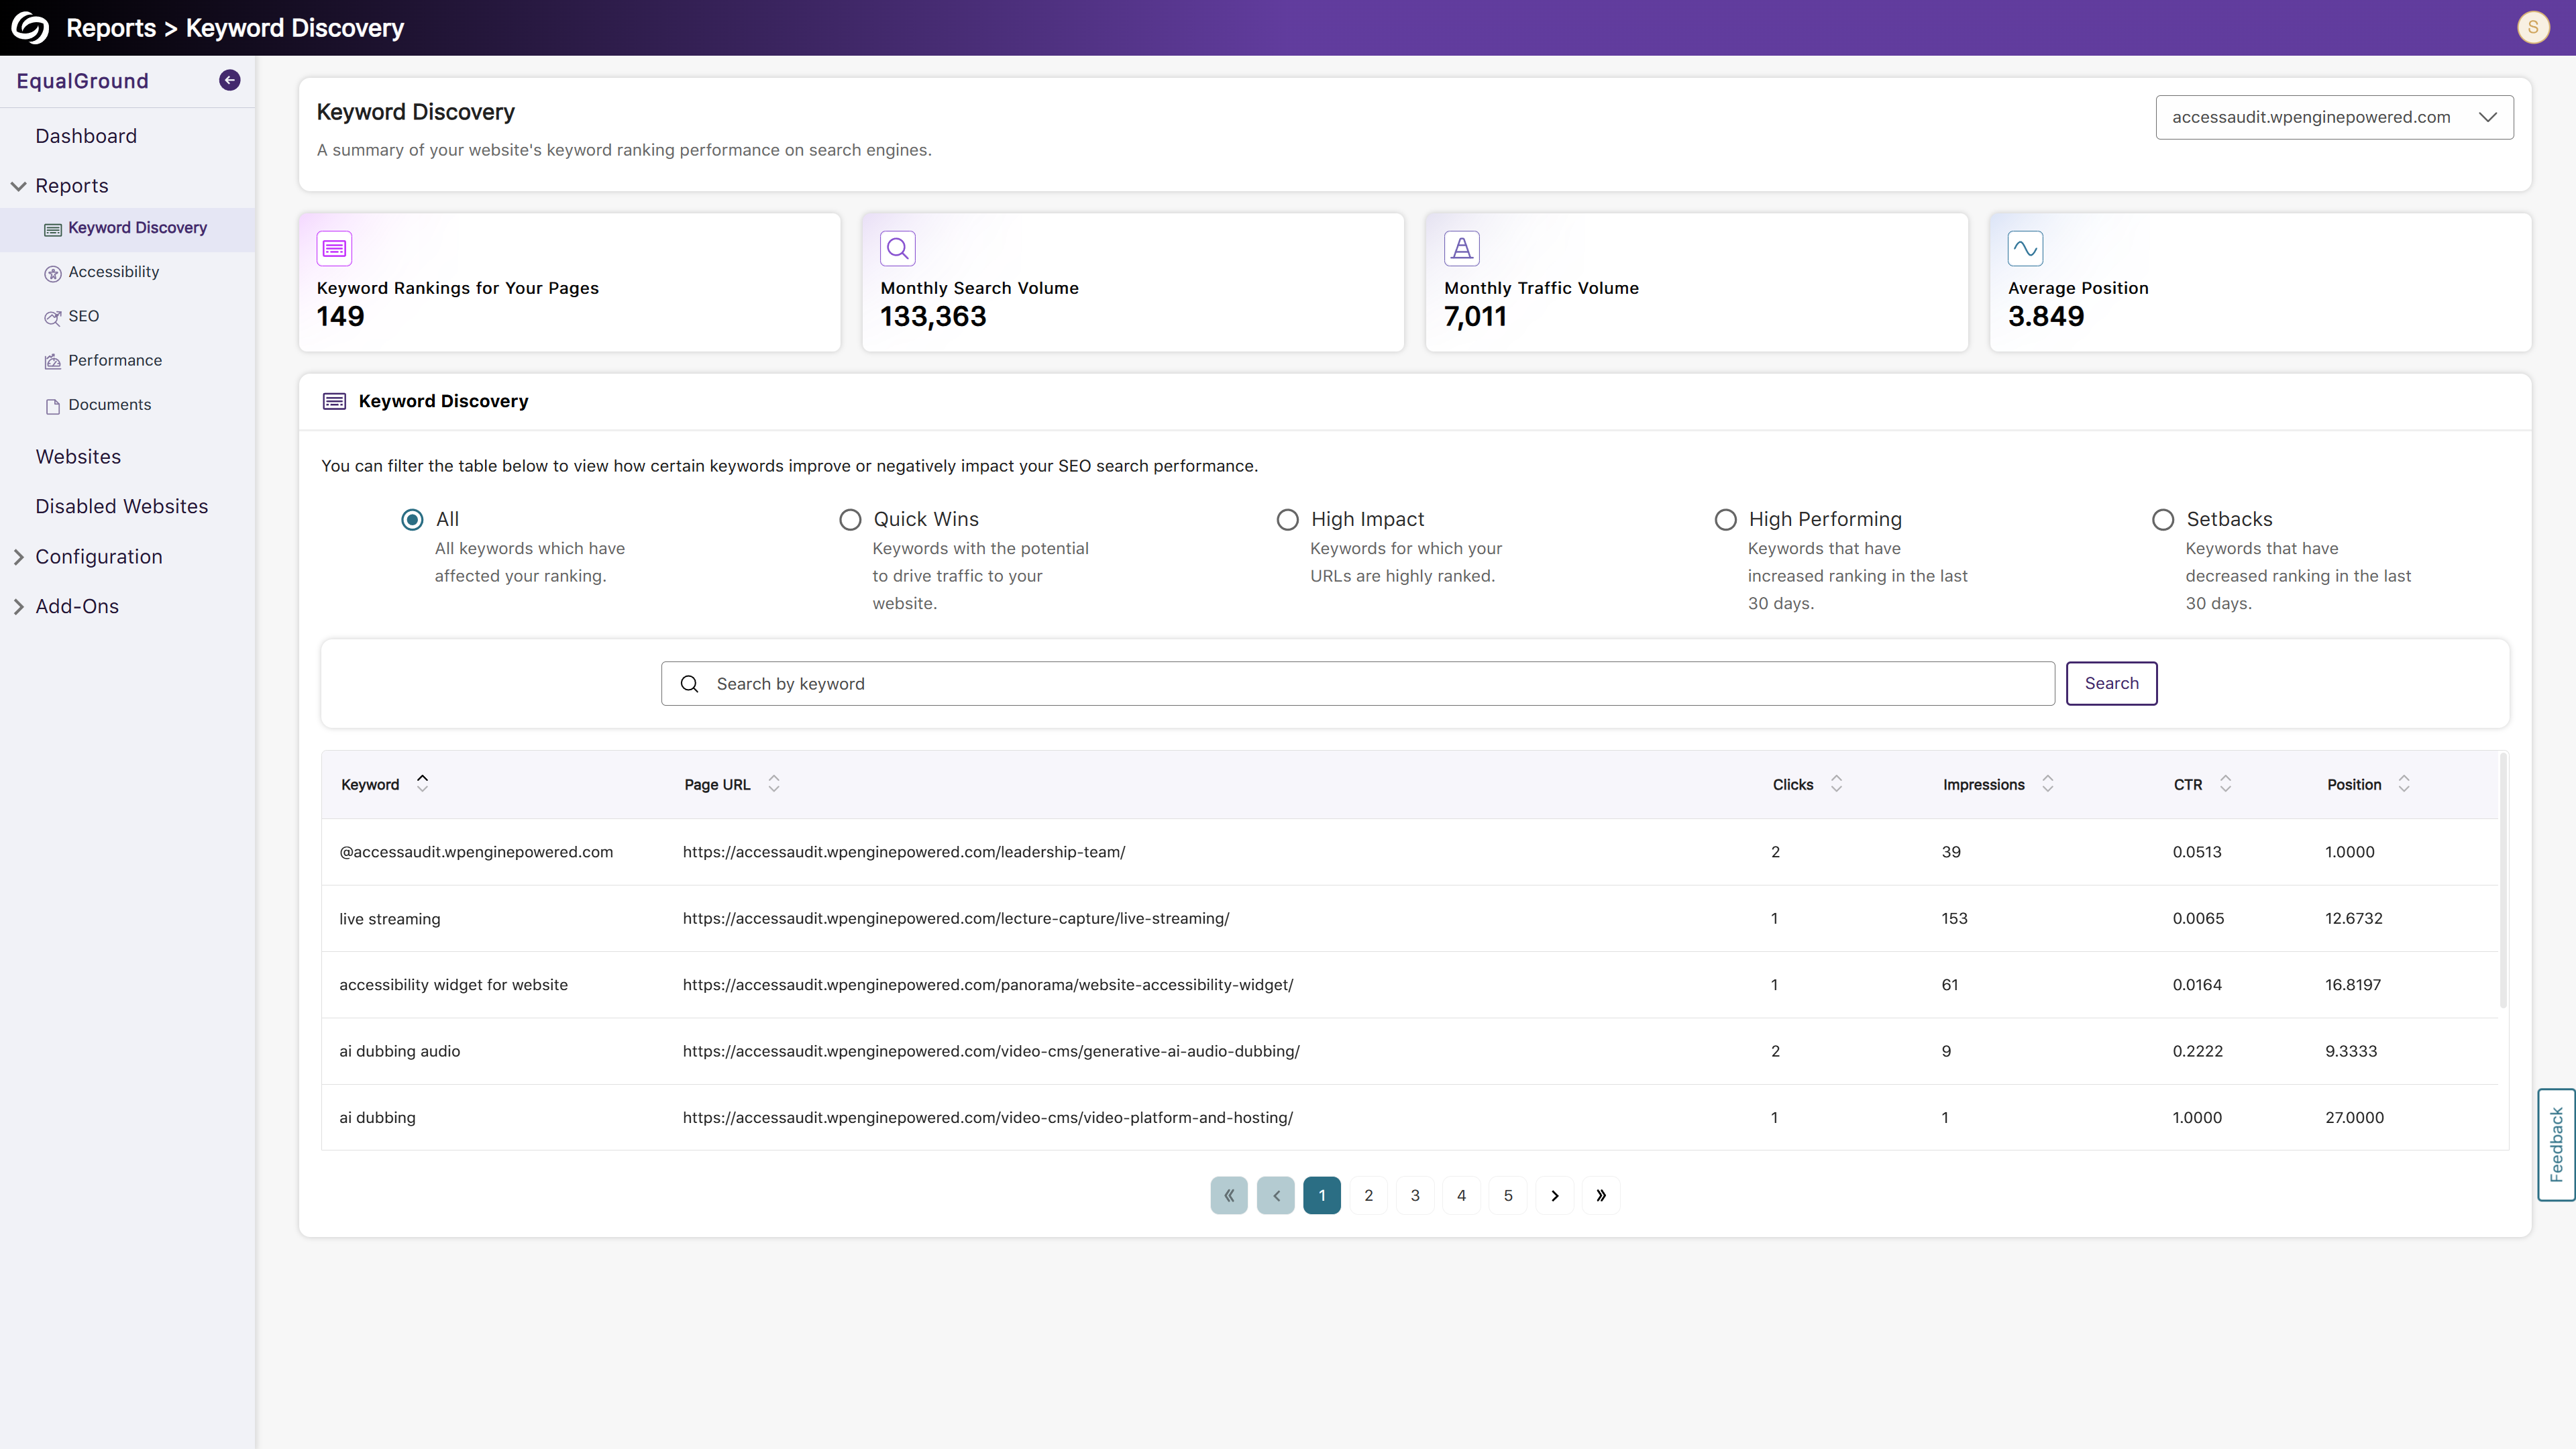This screenshot has height=1449, width=2576.
Task: Go to Performance report in sidebar
Action: click(x=114, y=360)
